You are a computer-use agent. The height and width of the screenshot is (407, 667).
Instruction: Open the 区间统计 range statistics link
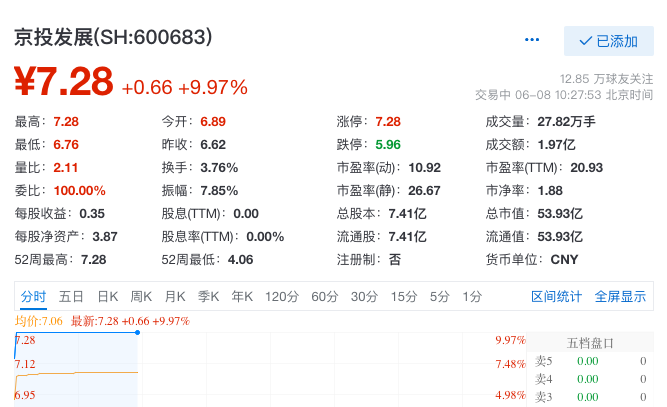(556, 296)
